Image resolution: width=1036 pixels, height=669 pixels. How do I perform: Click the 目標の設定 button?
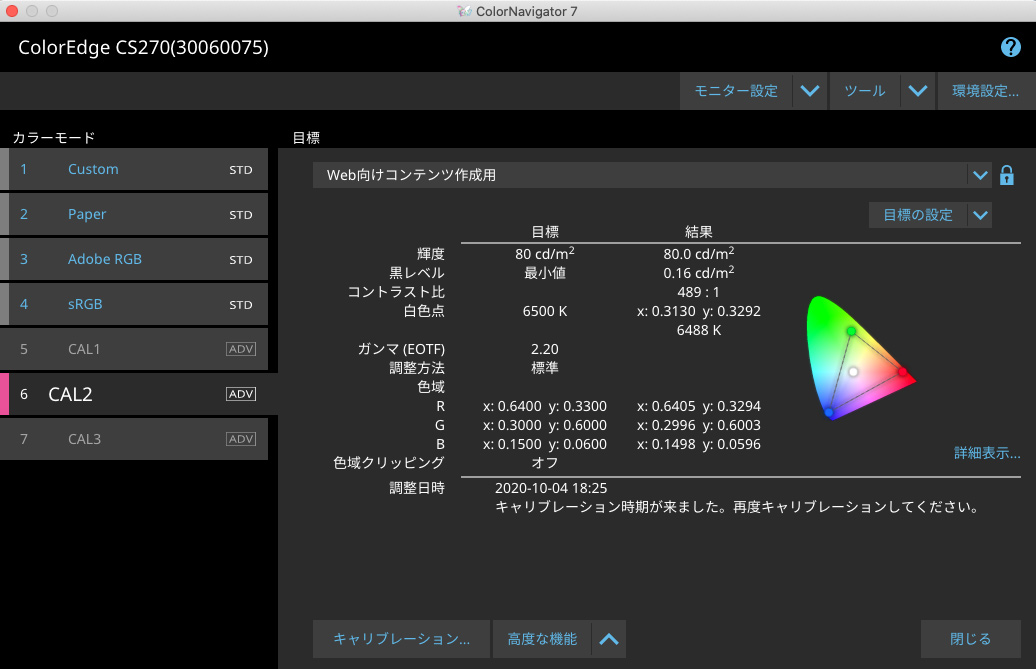[x=918, y=215]
